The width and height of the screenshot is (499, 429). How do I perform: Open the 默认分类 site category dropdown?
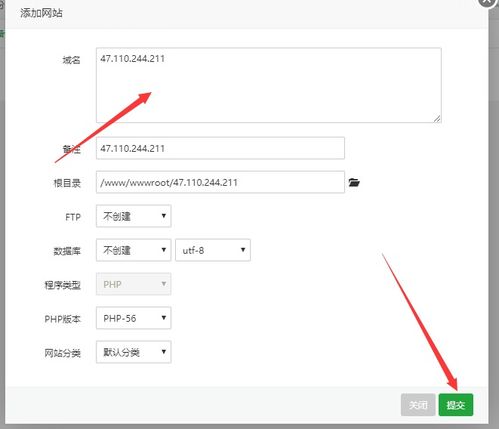pyautogui.click(x=134, y=352)
